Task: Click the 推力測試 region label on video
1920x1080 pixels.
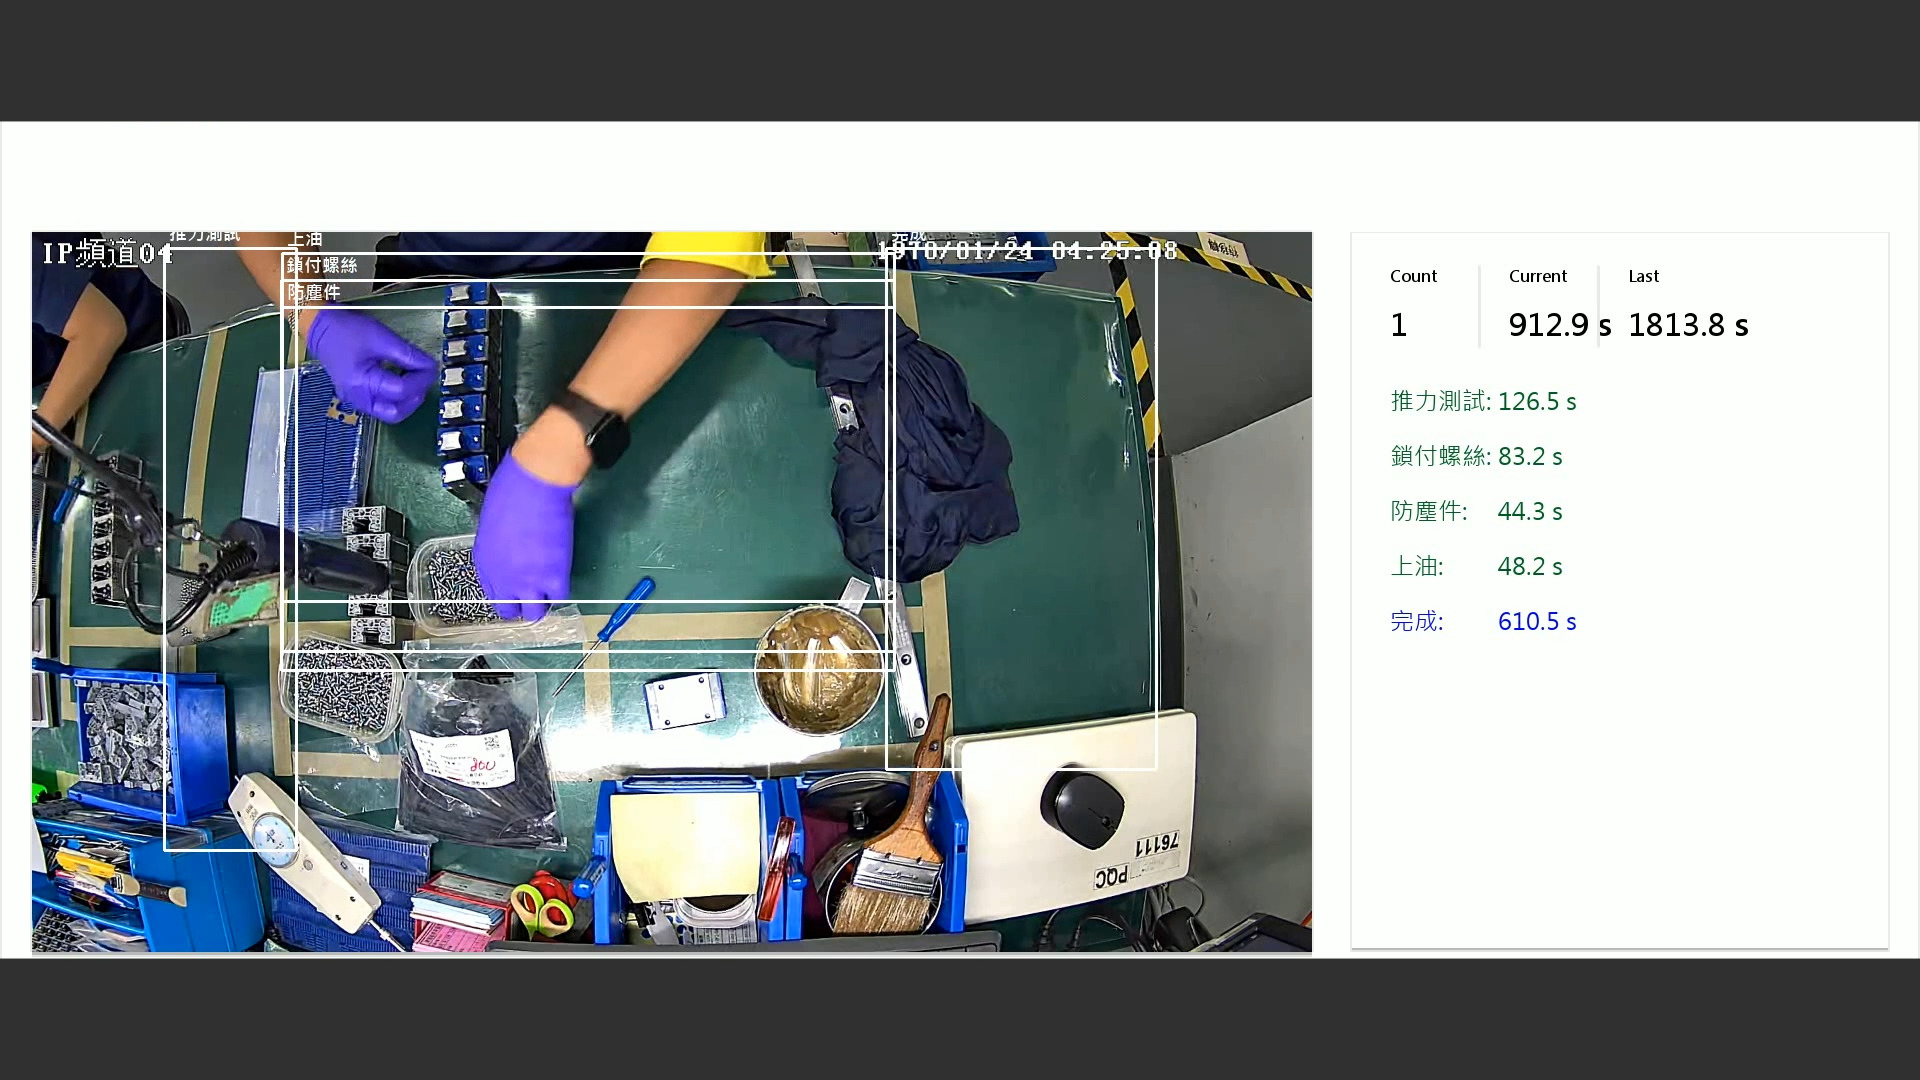Action: pyautogui.click(x=204, y=236)
